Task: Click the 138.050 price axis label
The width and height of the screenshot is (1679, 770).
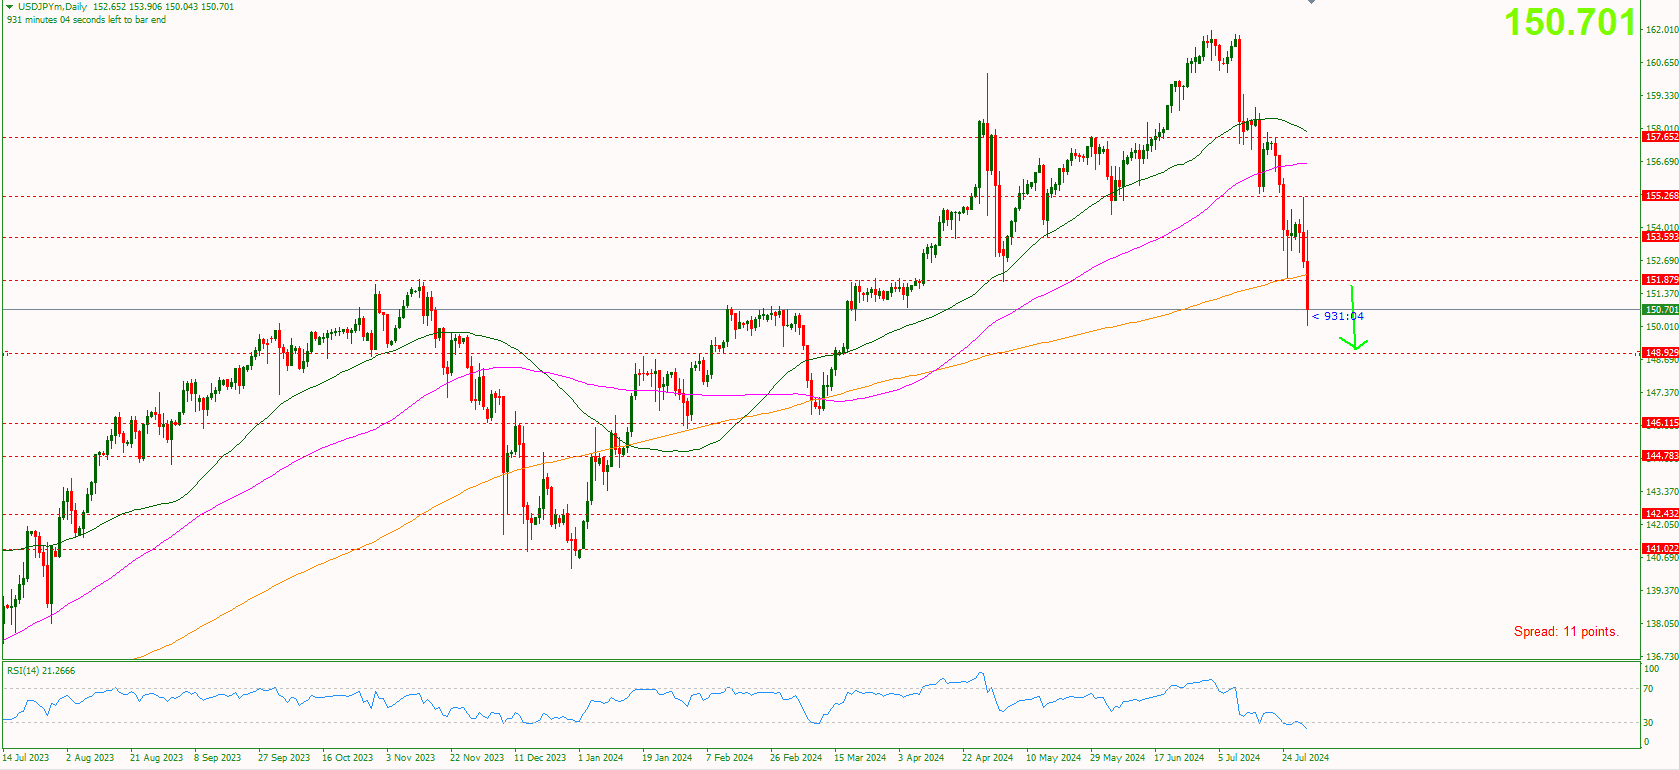Action: 1662,624
